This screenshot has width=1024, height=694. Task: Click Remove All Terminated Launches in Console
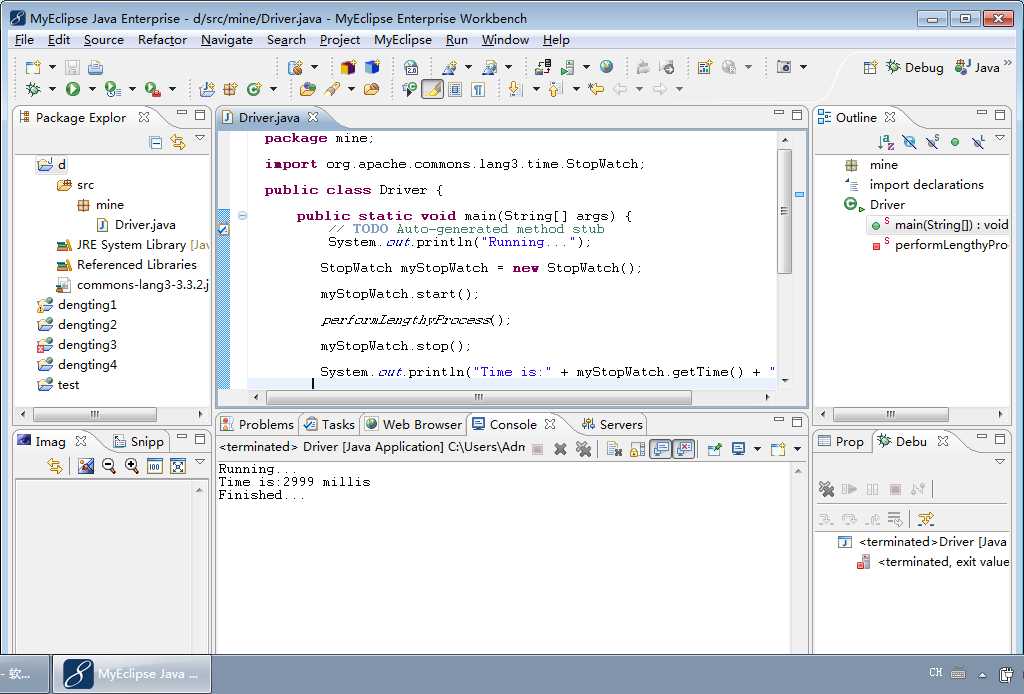click(583, 449)
